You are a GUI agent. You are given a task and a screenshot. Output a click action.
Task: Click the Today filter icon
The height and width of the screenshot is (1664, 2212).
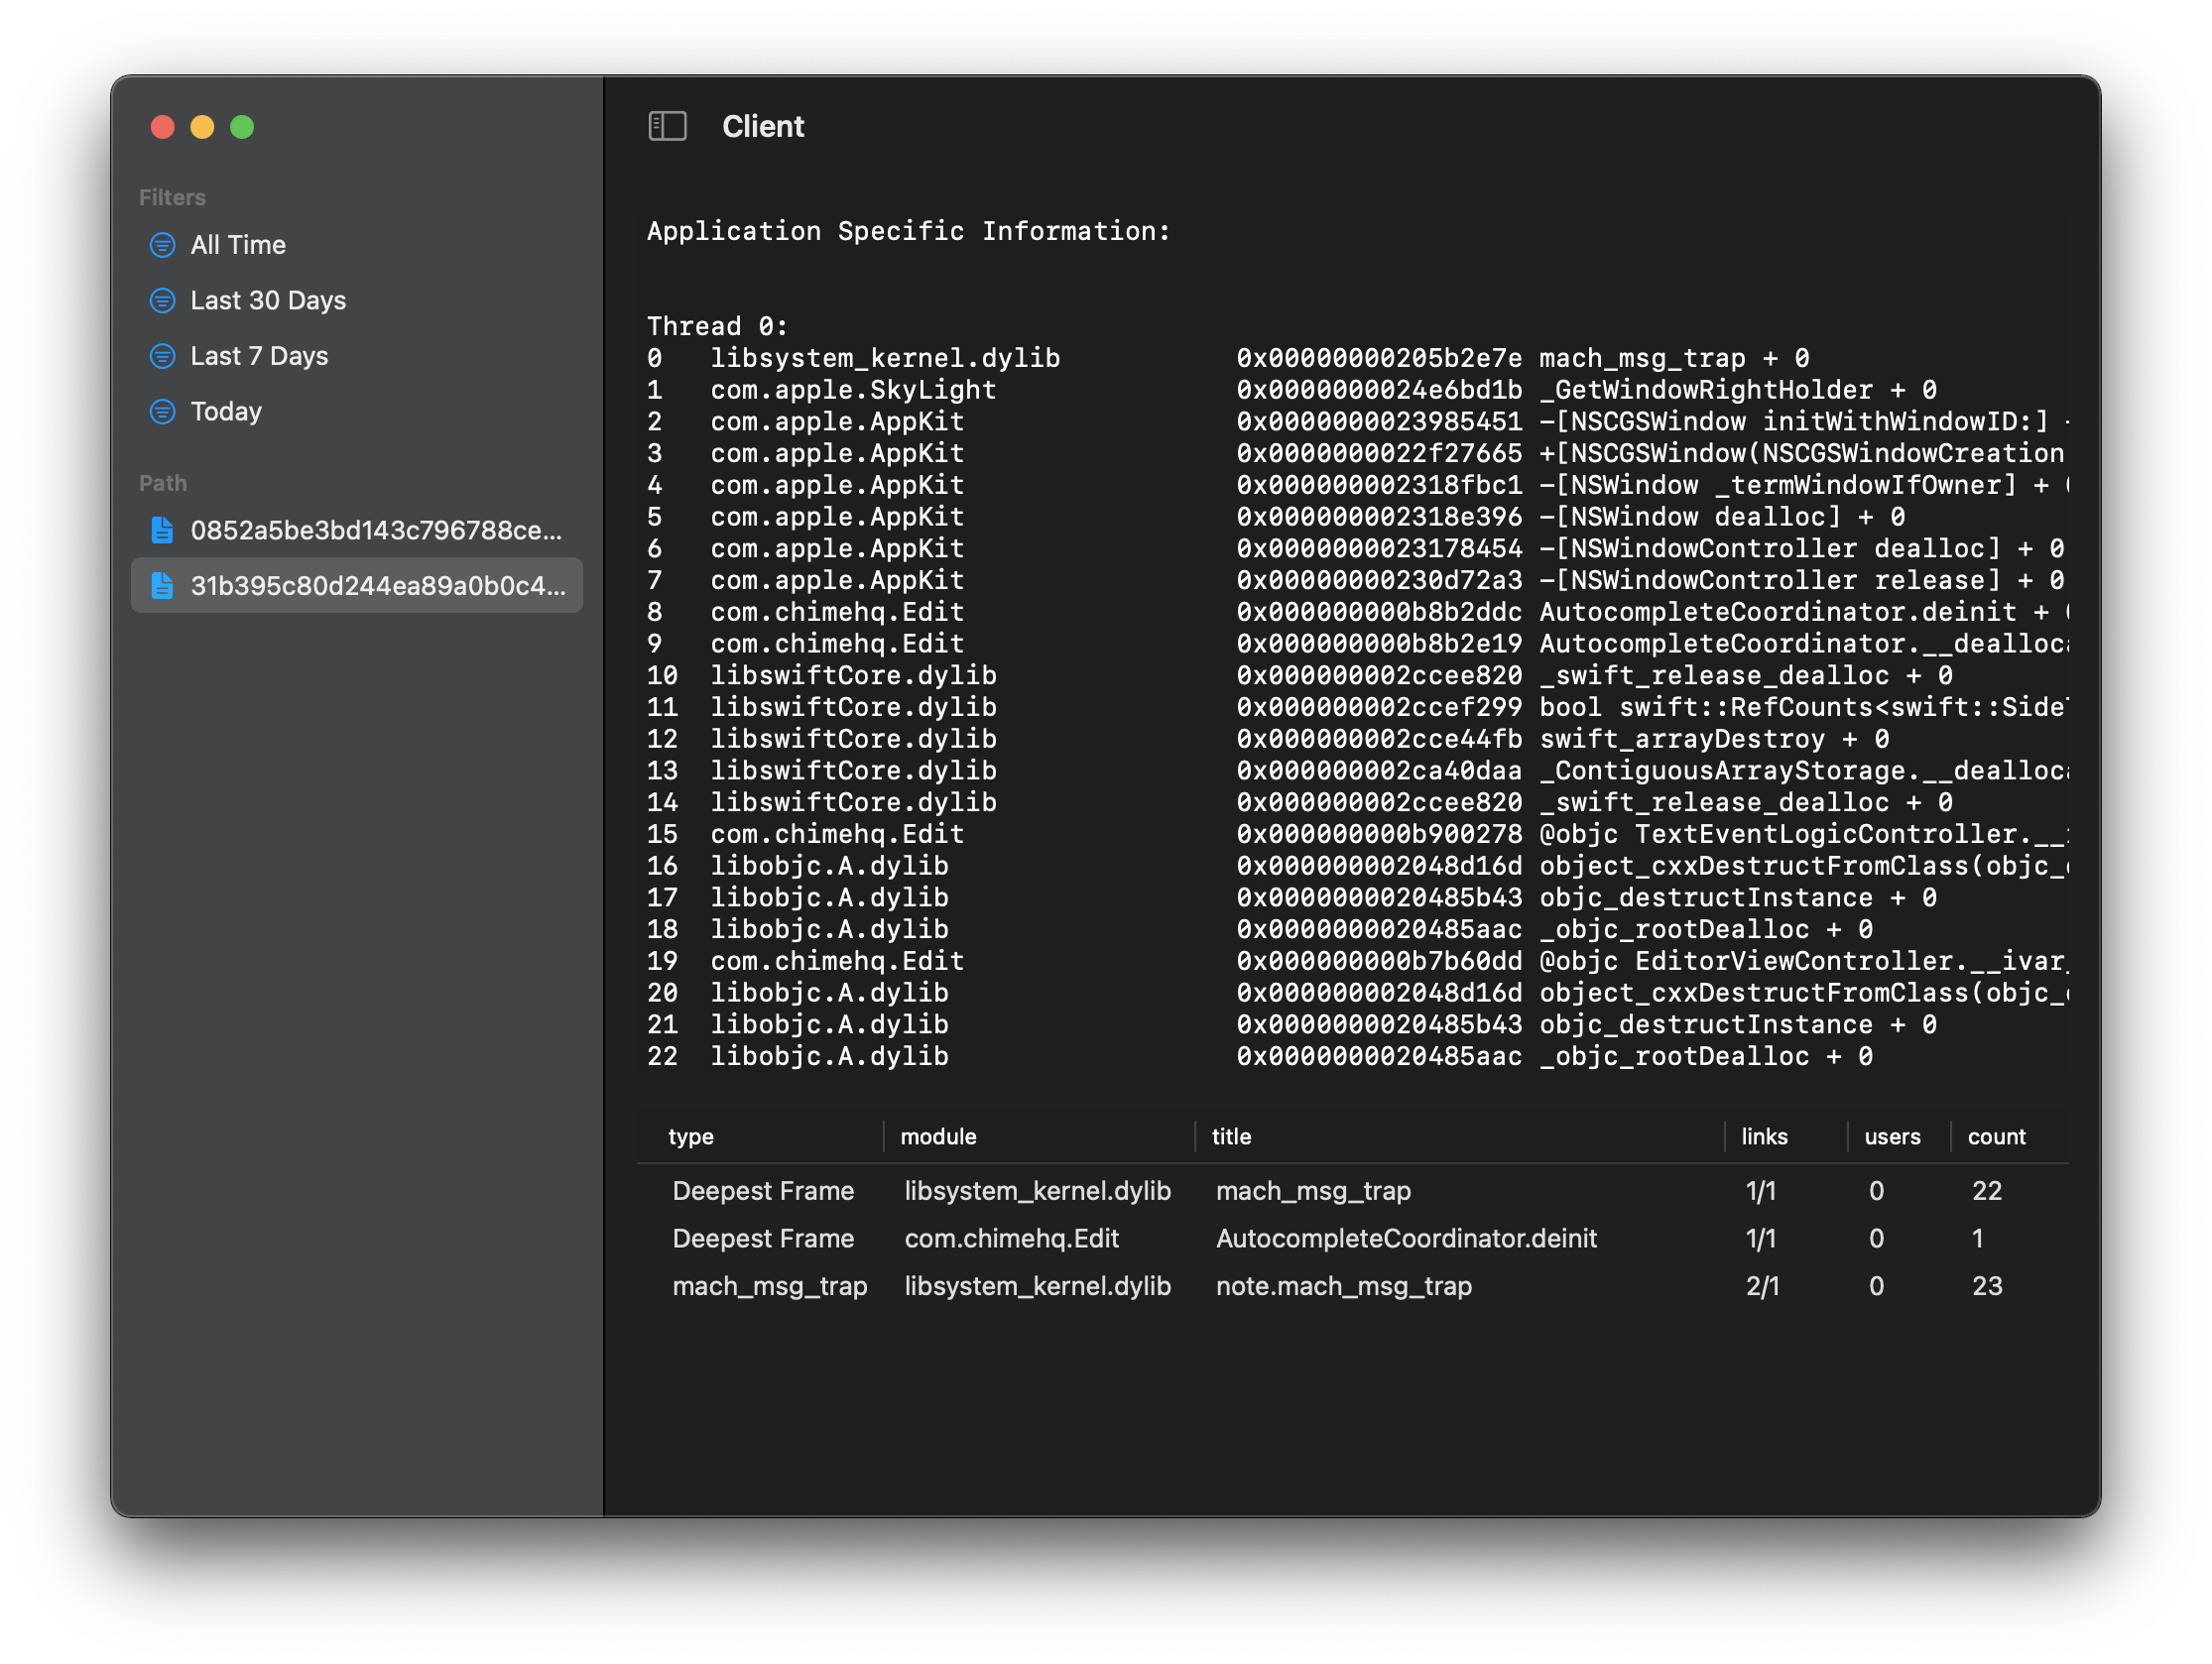[162, 411]
